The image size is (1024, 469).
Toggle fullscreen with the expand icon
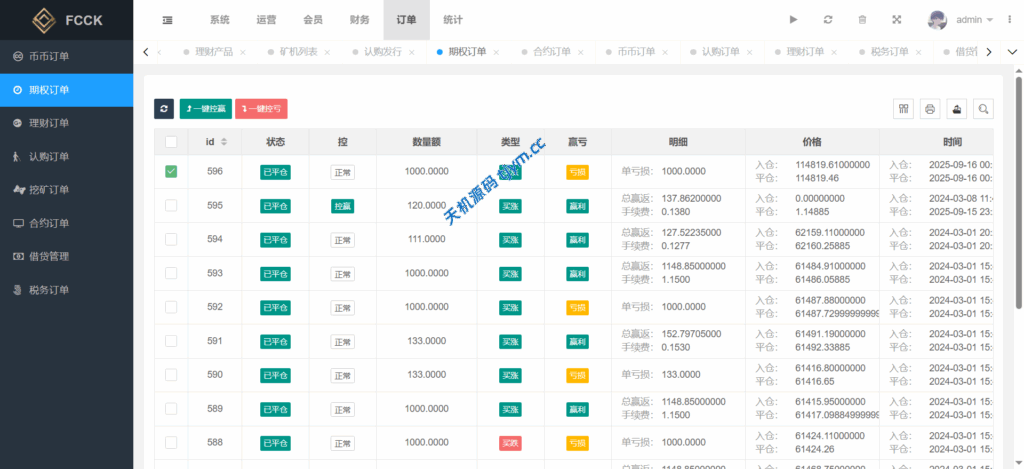897,20
